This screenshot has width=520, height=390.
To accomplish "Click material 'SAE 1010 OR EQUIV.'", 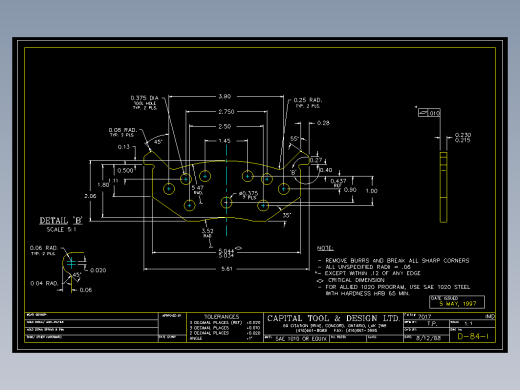I will 301,339.
